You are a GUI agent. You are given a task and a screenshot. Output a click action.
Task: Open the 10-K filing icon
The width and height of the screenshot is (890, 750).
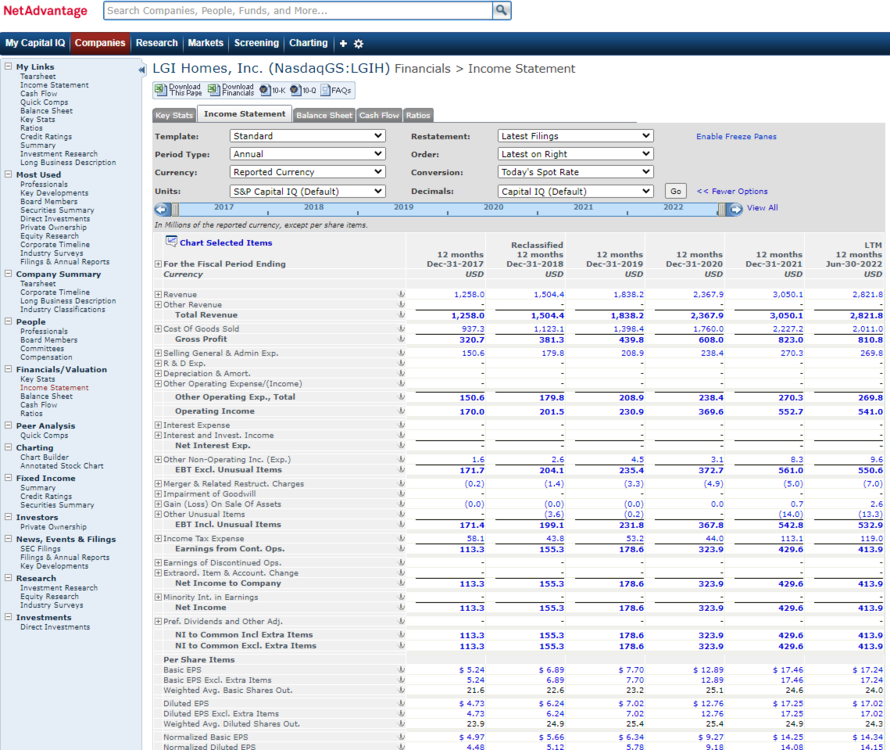pos(265,90)
